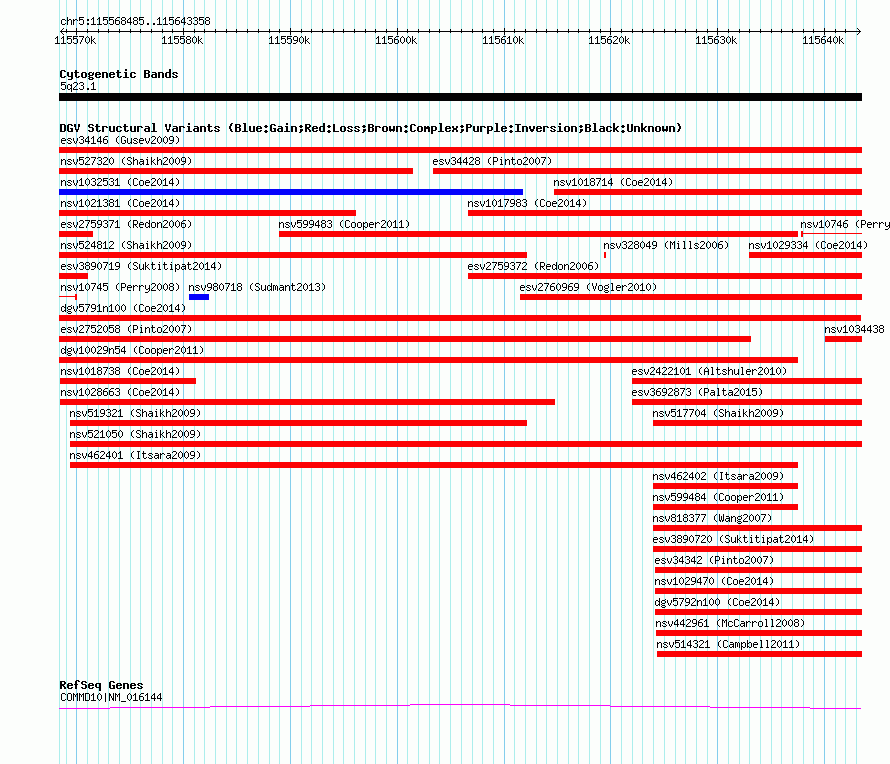890x764 pixels.
Task: Select the esv2752058 (Pinto2007) label
Action: coord(126,329)
